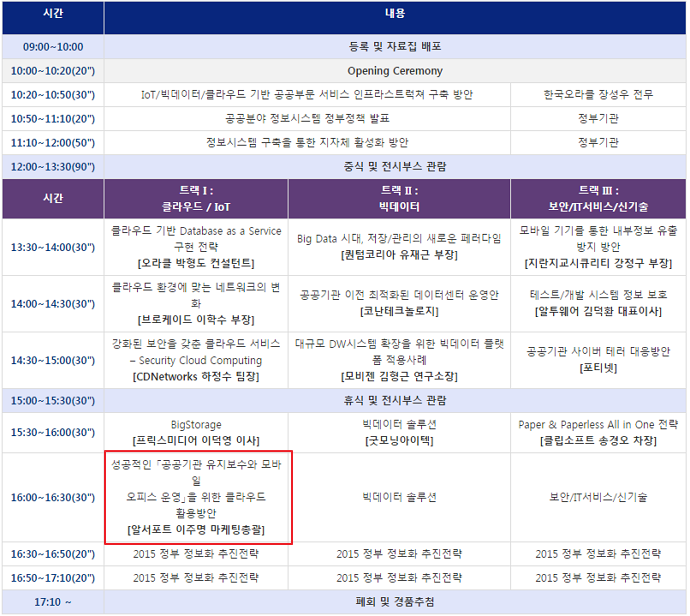This screenshot has width=690, height=616.
Task: Click '보안/IT서비스/신기술' in the 16:00~16:30 row
Action: coord(598,497)
